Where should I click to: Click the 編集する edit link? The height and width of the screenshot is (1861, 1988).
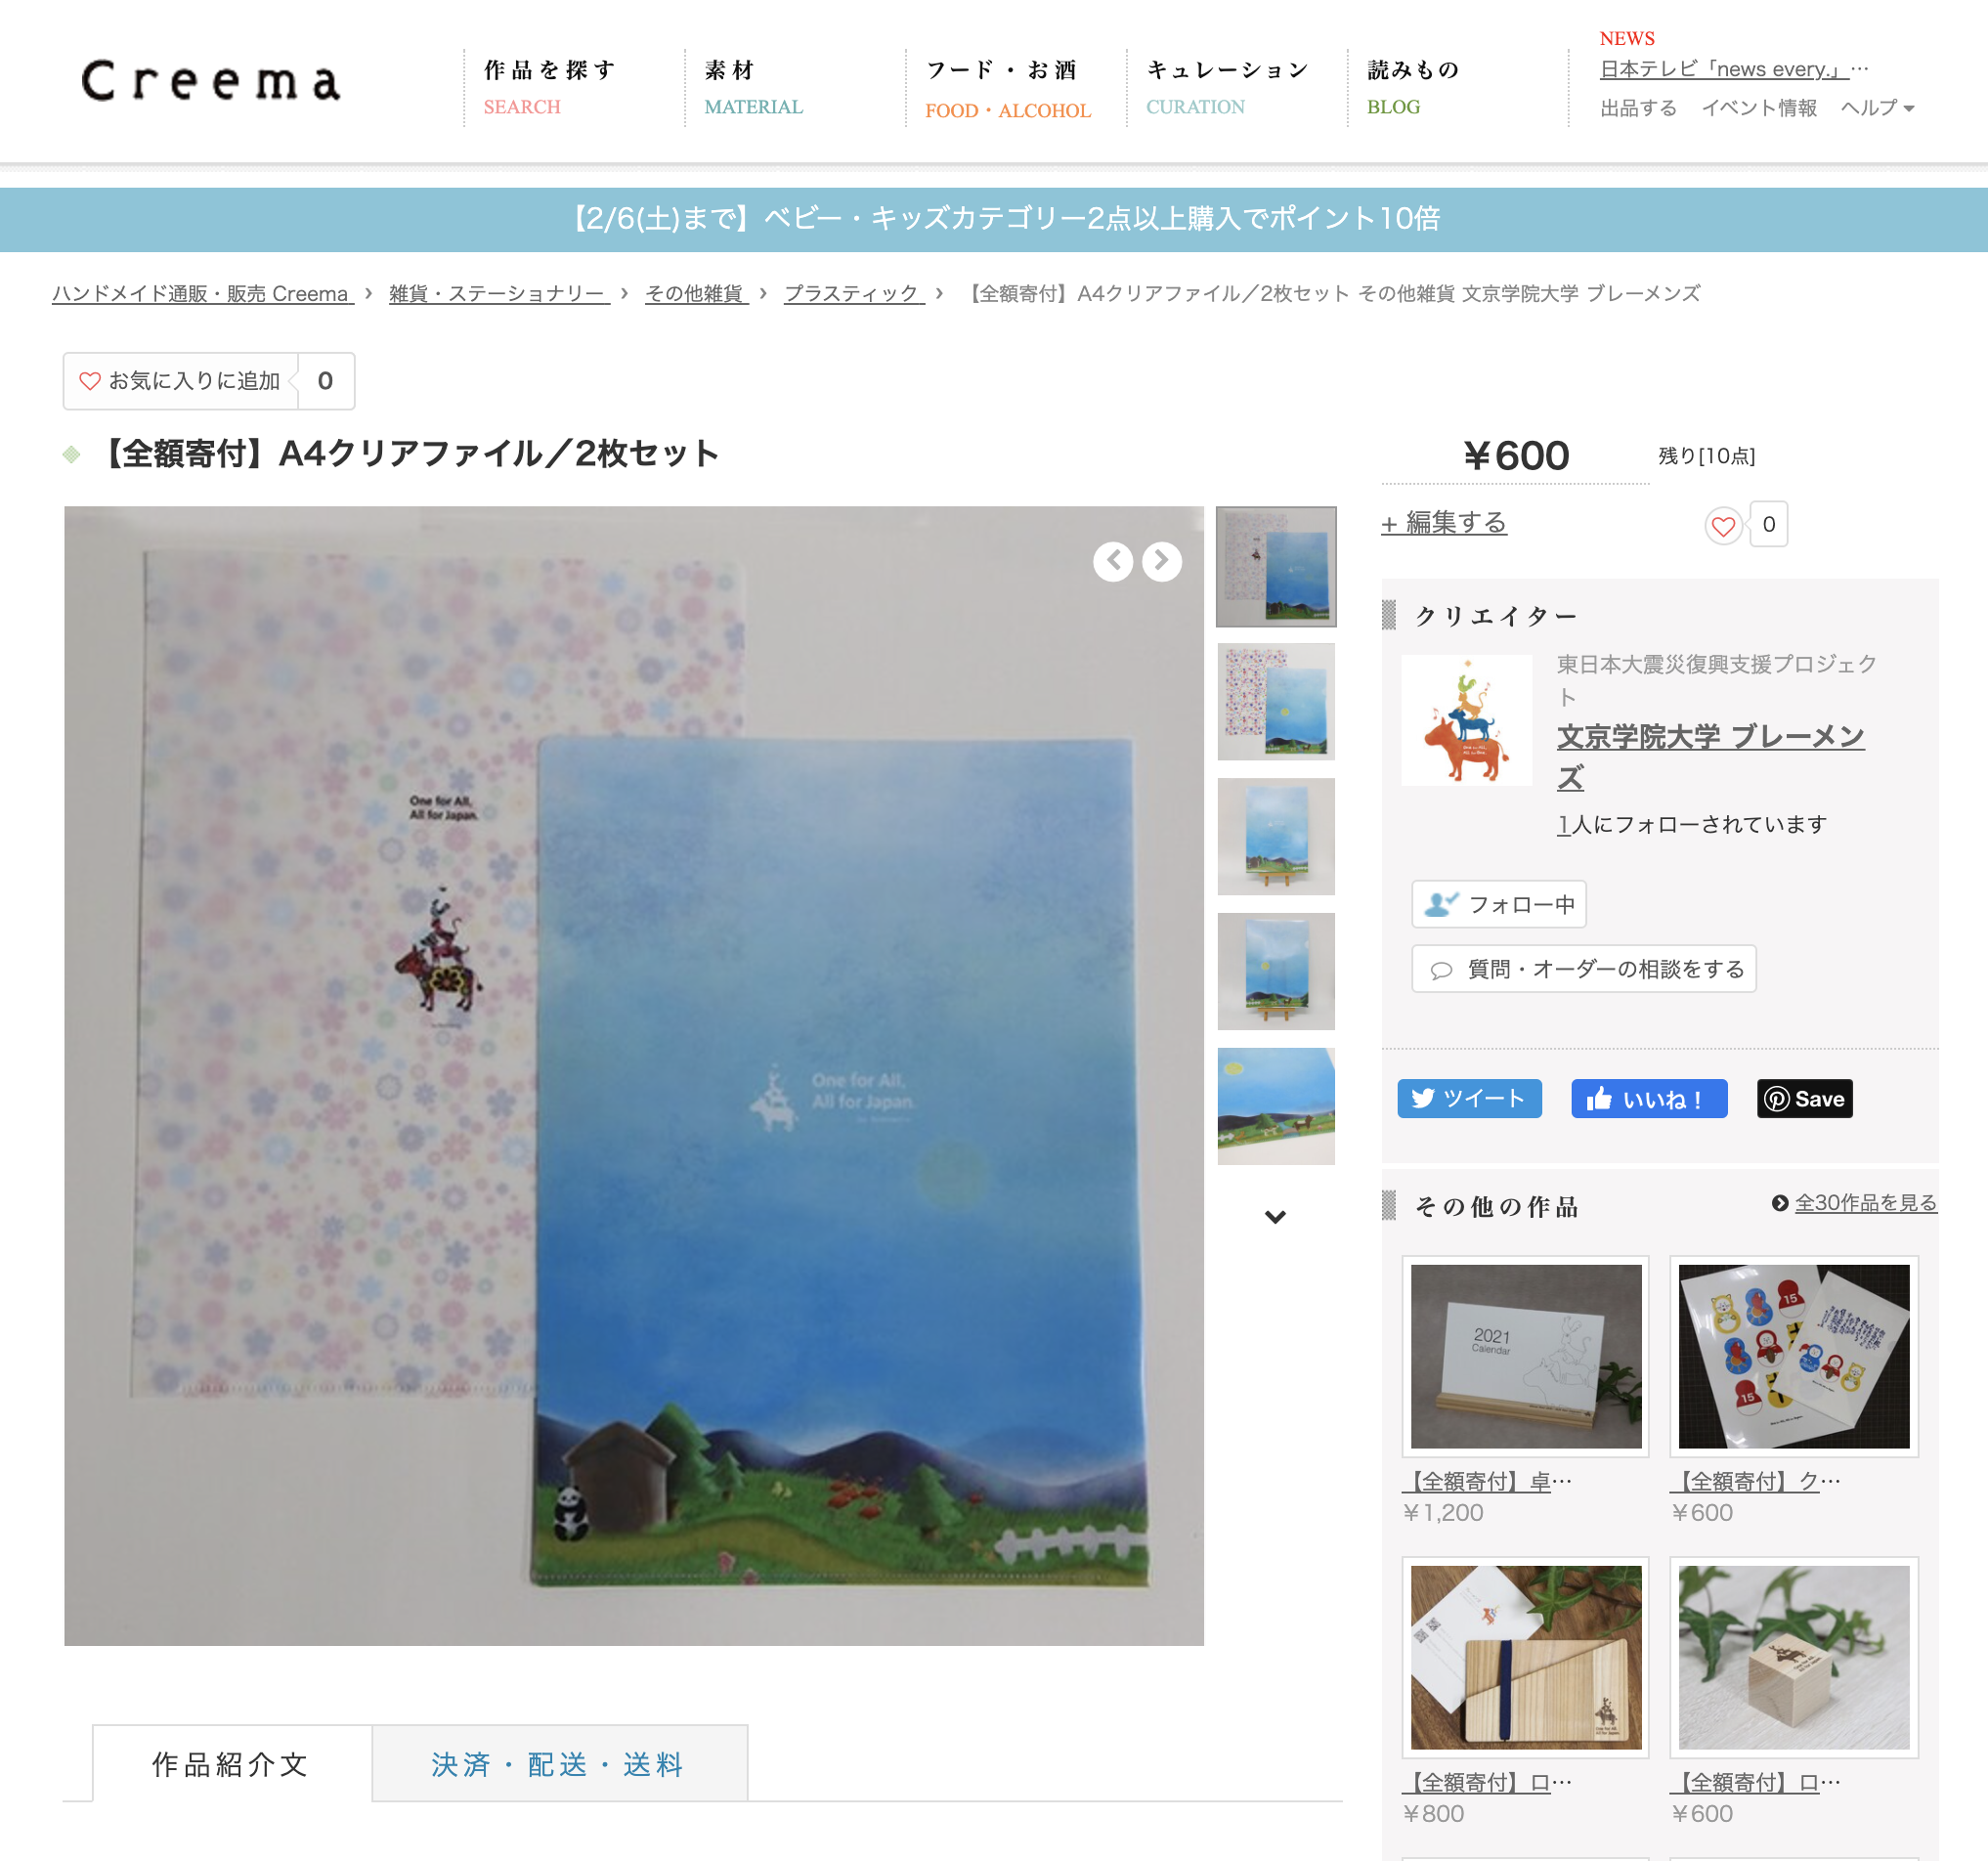1444,523
